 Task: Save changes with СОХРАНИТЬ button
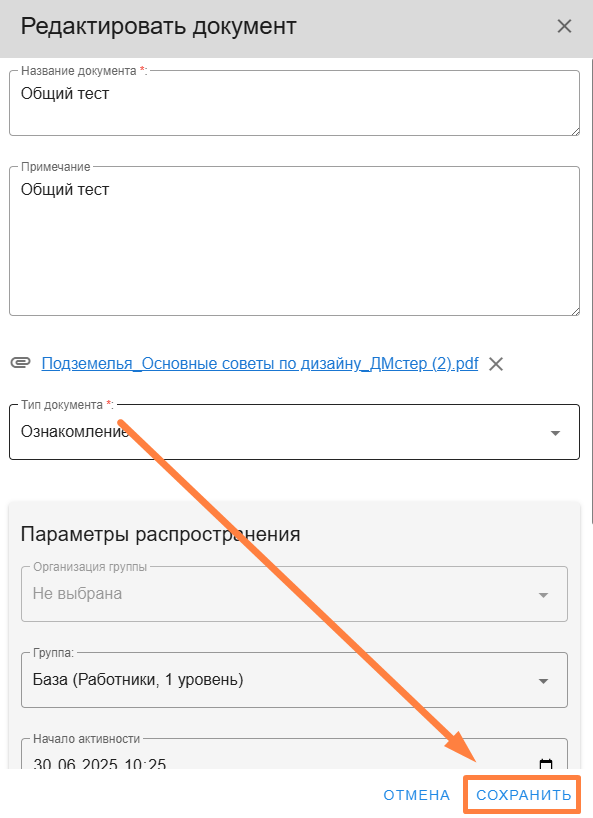coord(523,795)
